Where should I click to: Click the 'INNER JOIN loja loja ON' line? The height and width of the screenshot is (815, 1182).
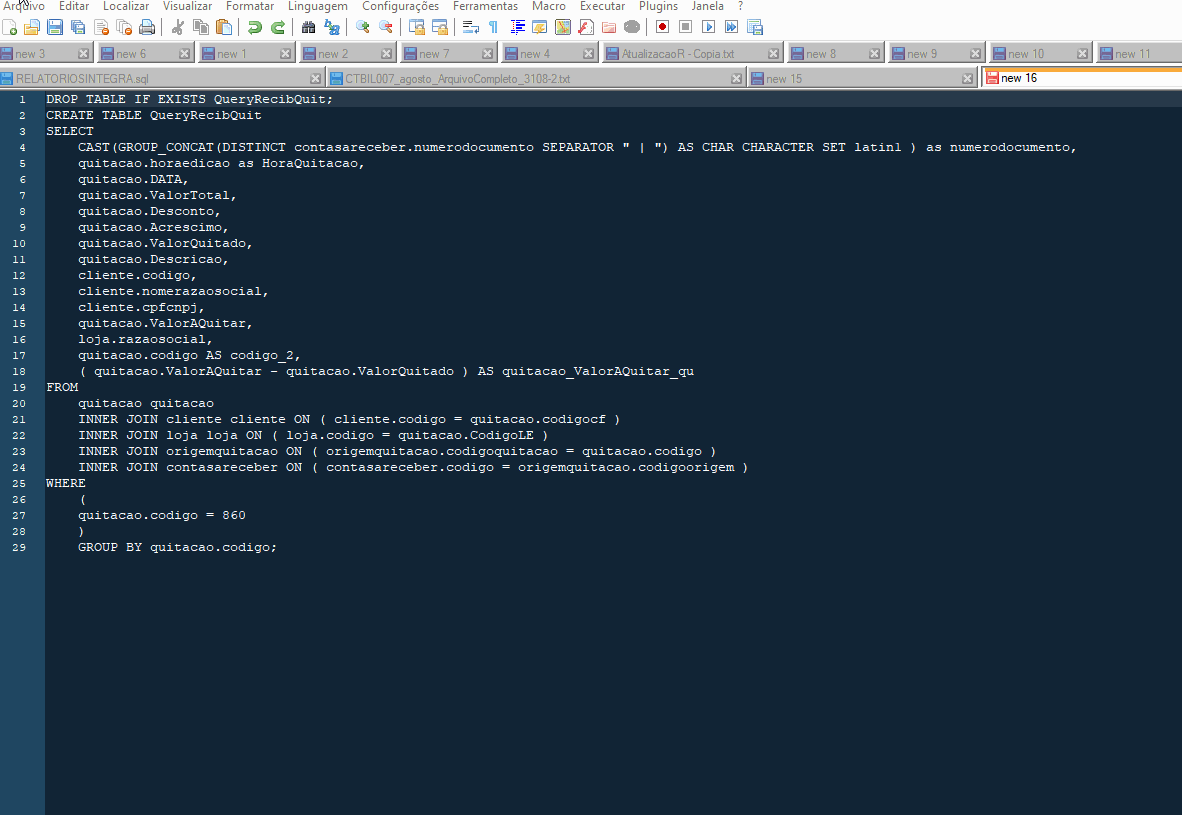click(x=313, y=436)
